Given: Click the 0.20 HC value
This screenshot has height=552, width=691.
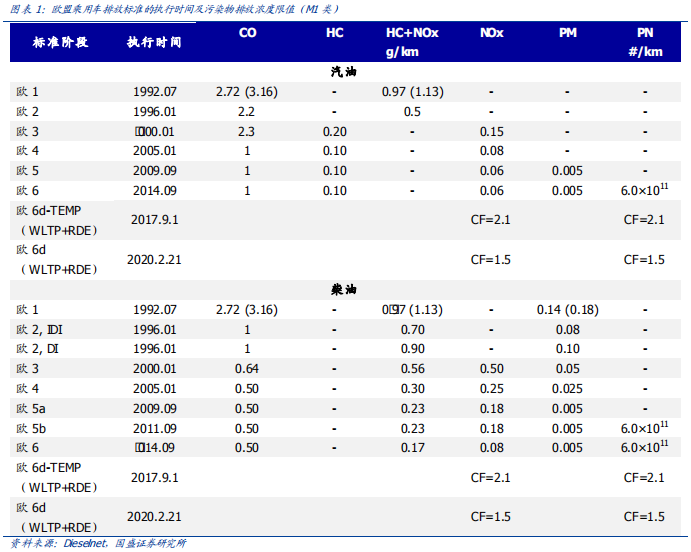Looking at the screenshot, I should [335, 131].
